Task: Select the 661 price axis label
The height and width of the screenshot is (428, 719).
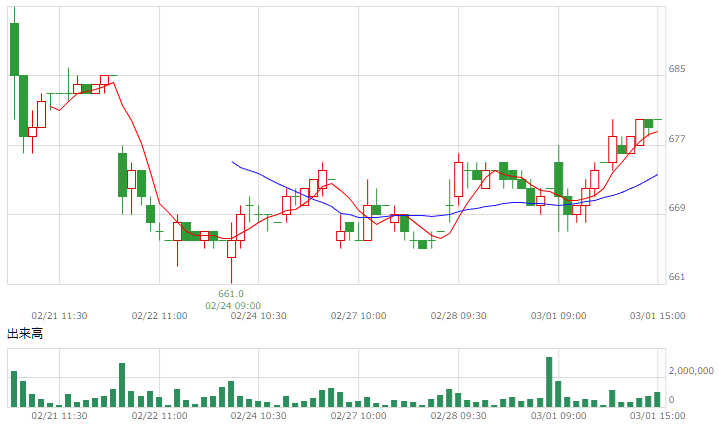Action: 677,277
